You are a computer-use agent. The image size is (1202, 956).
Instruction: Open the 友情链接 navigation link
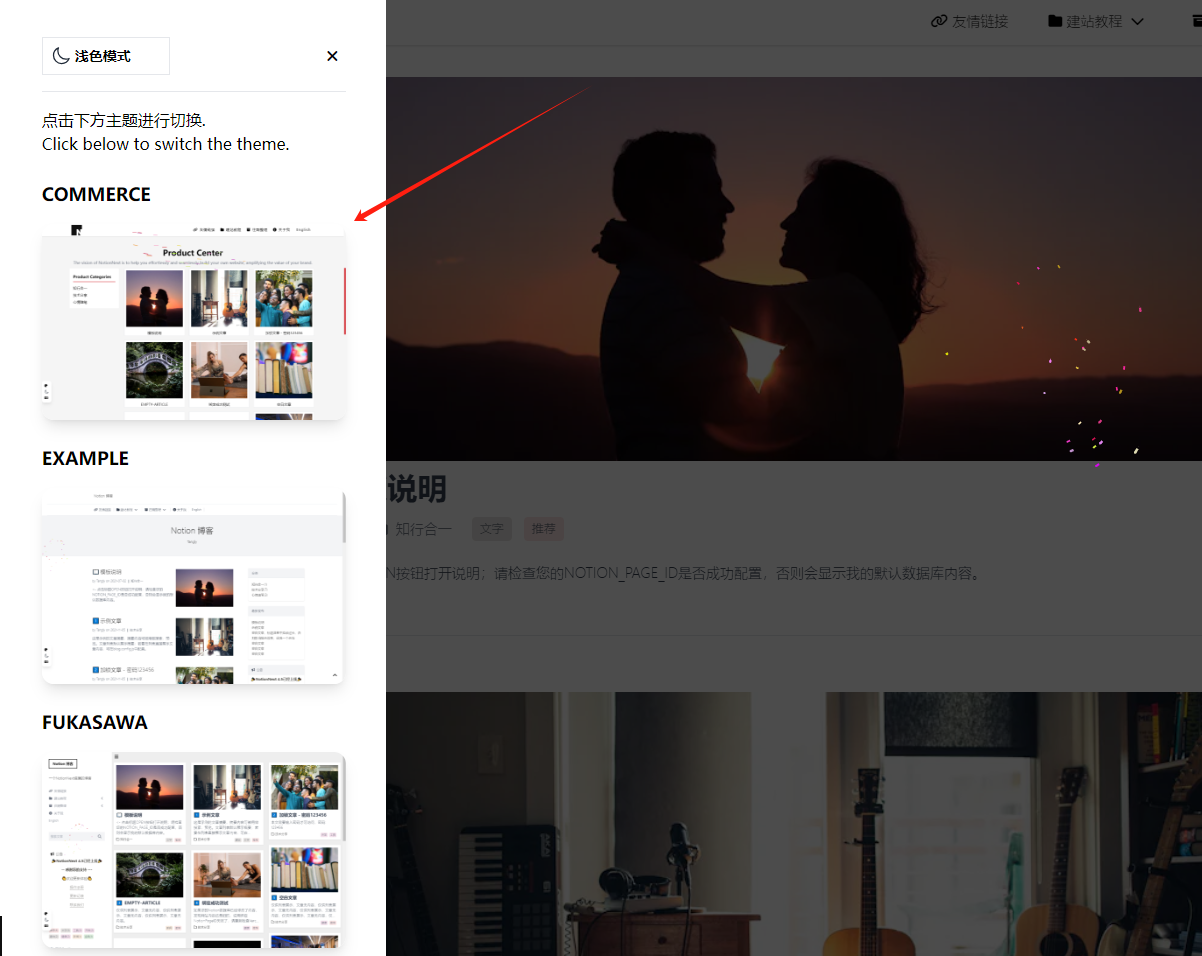(969, 21)
